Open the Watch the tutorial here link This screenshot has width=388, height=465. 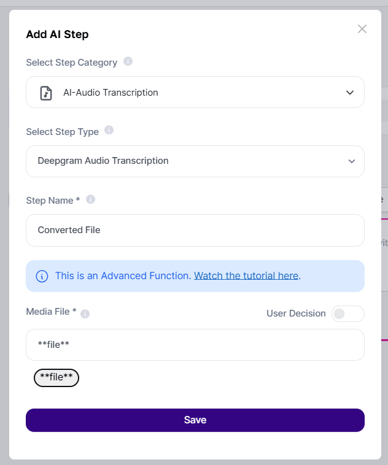[x=246, y=276]
